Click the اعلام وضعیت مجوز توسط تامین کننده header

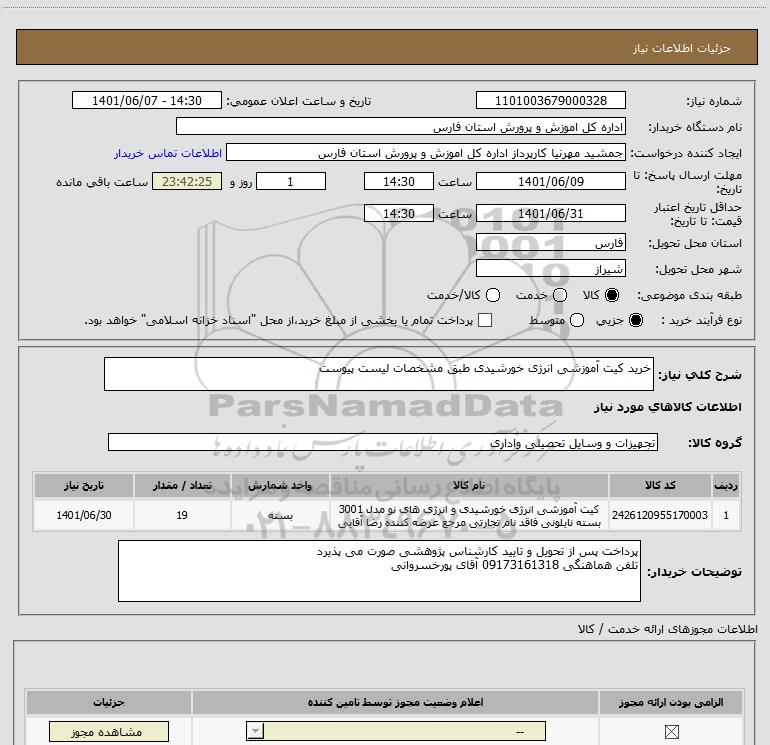click(395, 703)
